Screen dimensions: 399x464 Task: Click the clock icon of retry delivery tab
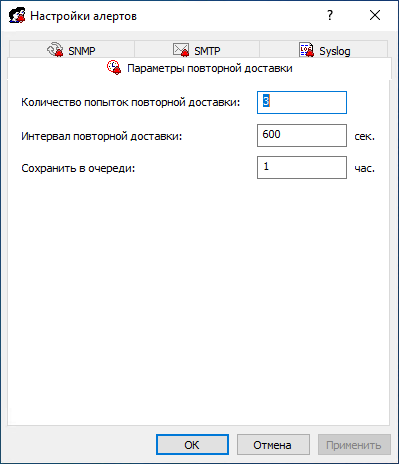[114, 68]
